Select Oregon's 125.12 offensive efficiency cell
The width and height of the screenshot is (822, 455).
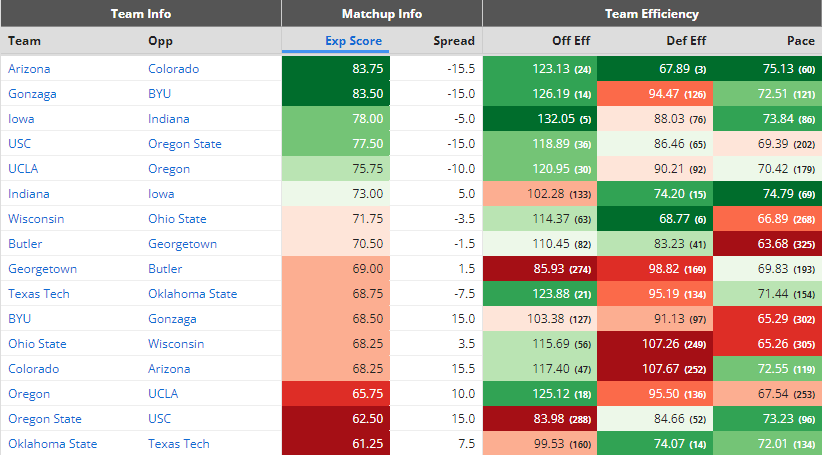(540, 394)
